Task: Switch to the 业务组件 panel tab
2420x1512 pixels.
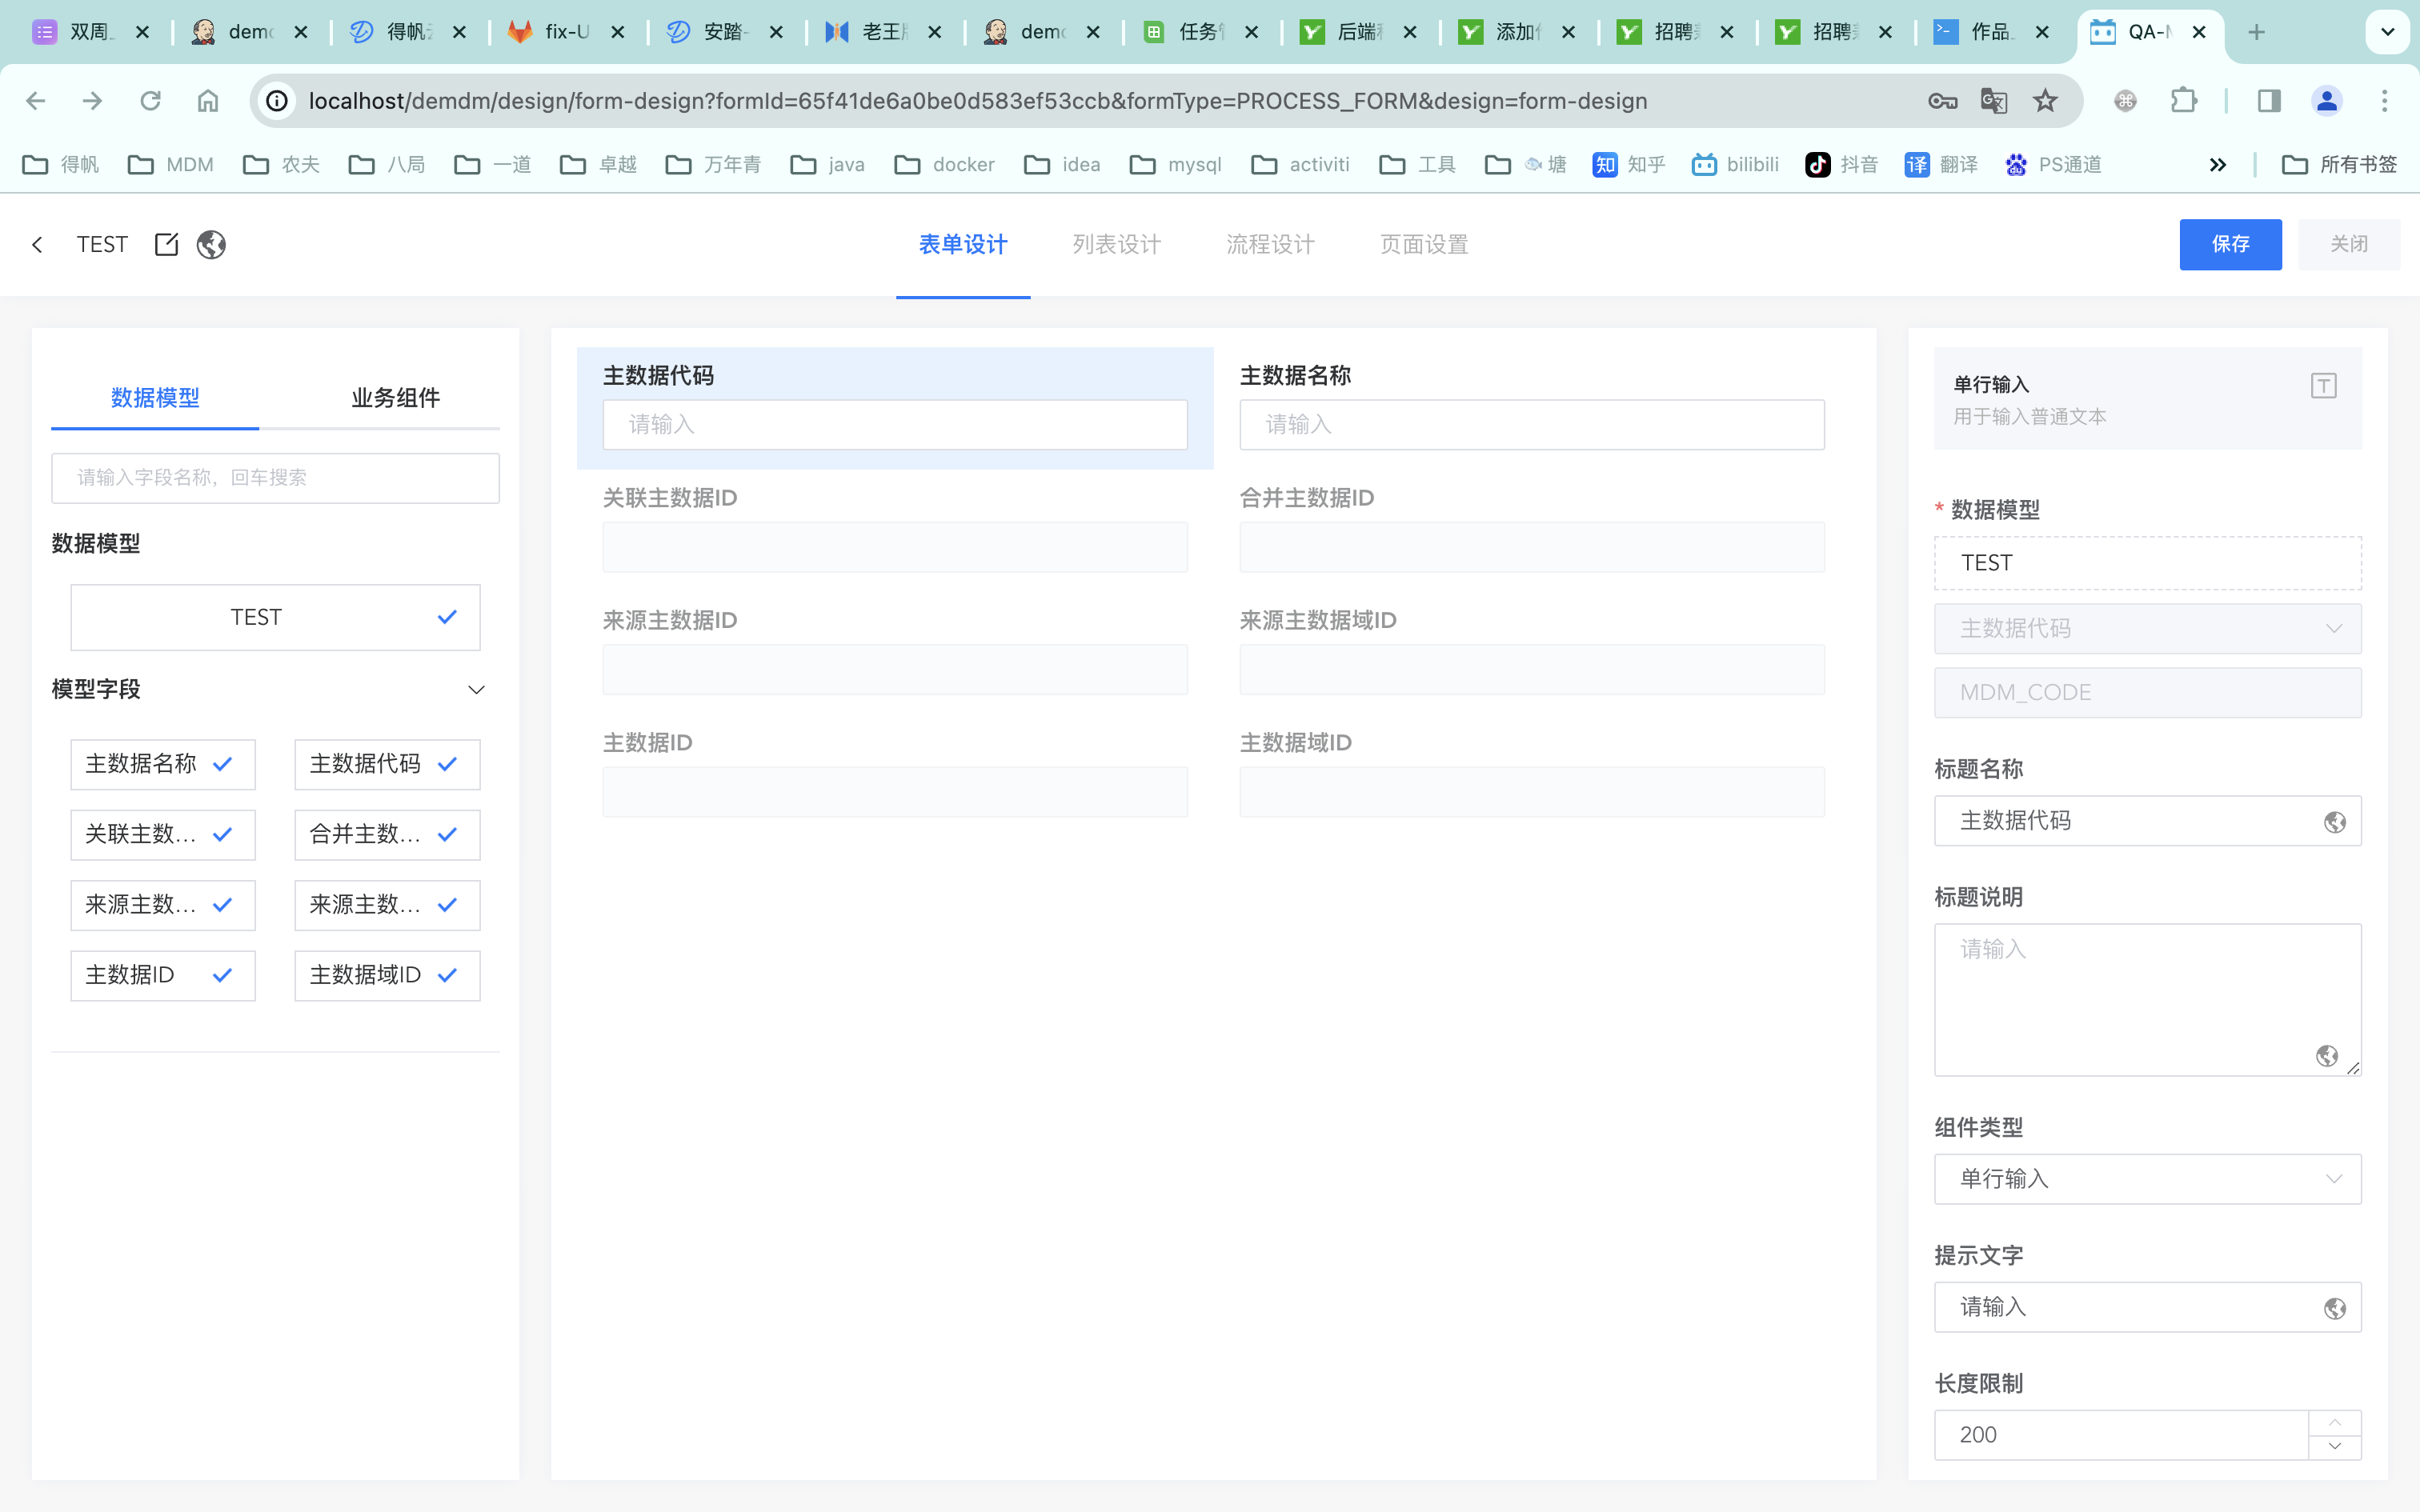Action: tap(396, 398)
